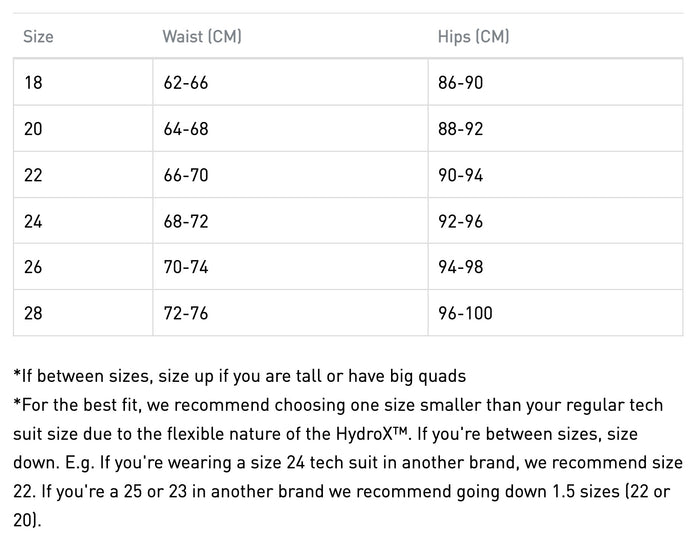Screen dimensions: 700x547
Task: Click the Size column header
Action: tap(38, 37)
